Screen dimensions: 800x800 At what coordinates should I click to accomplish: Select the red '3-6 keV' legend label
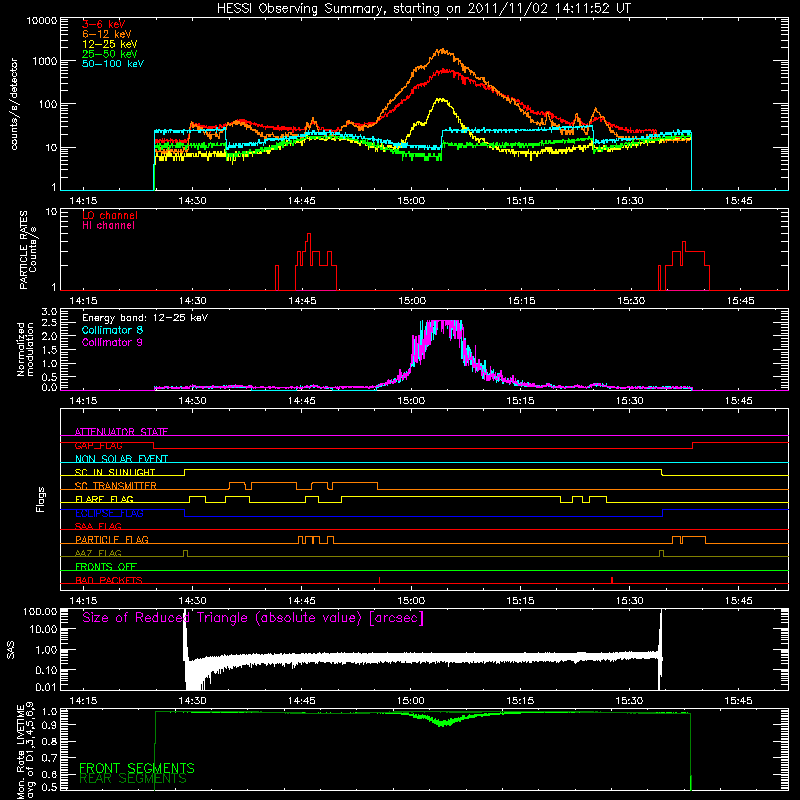104,24
